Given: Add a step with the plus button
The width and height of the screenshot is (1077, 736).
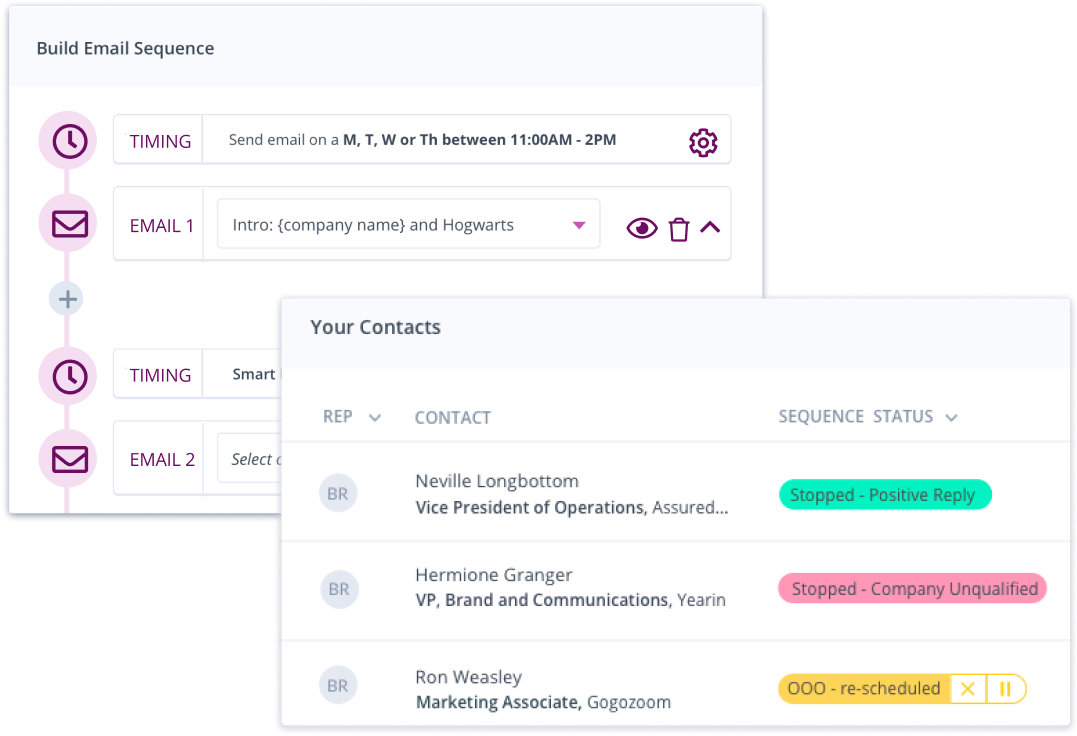Looking at the screenshot, I should [67, 299].
